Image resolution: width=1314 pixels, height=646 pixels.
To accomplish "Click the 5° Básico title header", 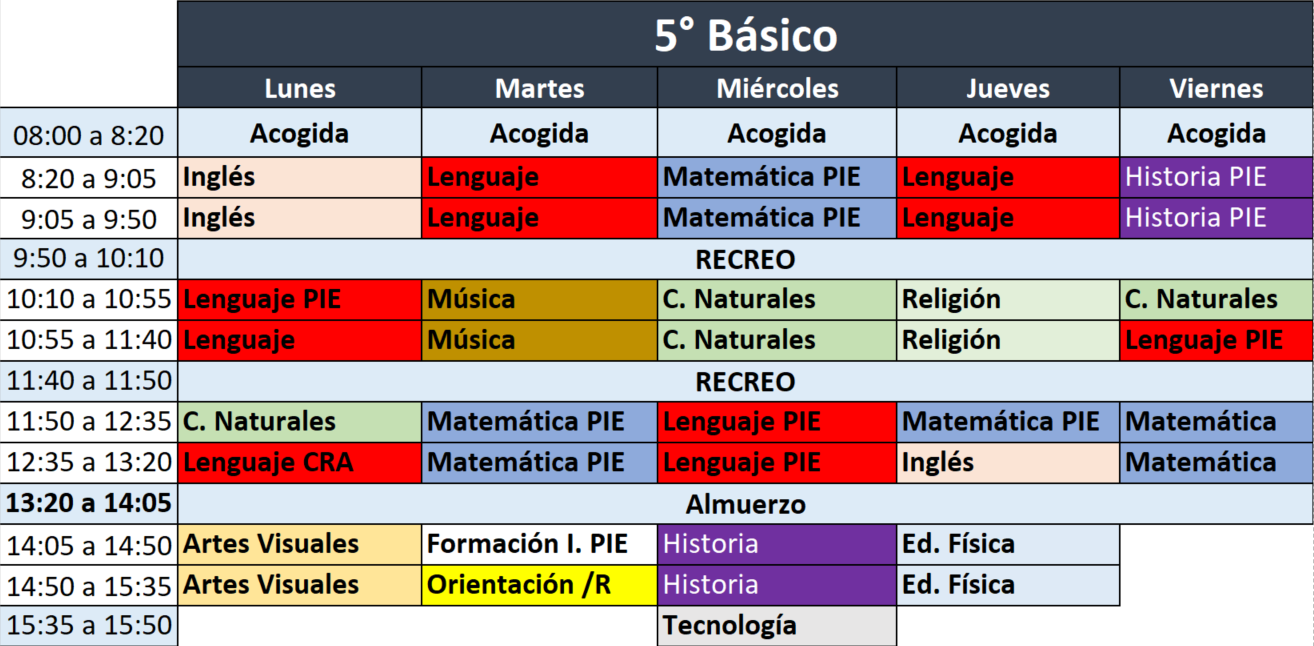I will 745,36.
